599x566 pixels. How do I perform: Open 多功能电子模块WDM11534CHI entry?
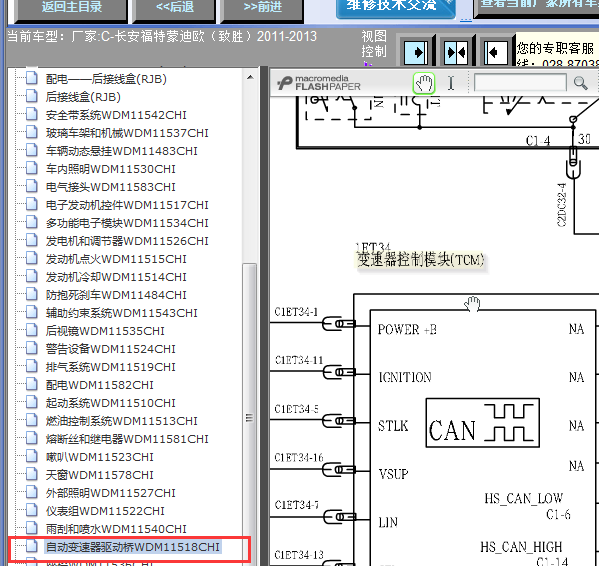(x=127, y=223)
